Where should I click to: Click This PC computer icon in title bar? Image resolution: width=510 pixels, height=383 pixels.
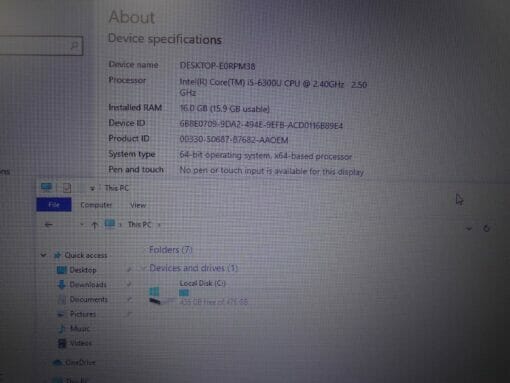[x=46, y=187]
